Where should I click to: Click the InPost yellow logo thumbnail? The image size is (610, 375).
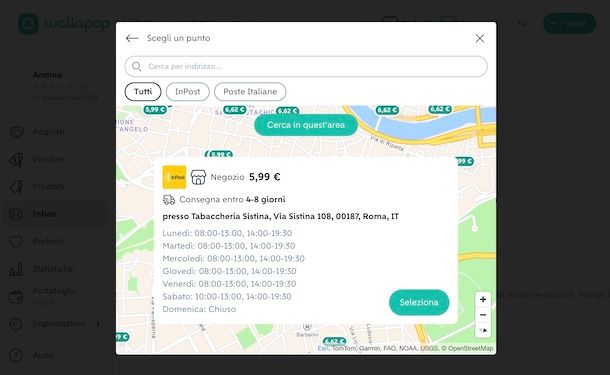pyautogui.click(x=174, y=177)
